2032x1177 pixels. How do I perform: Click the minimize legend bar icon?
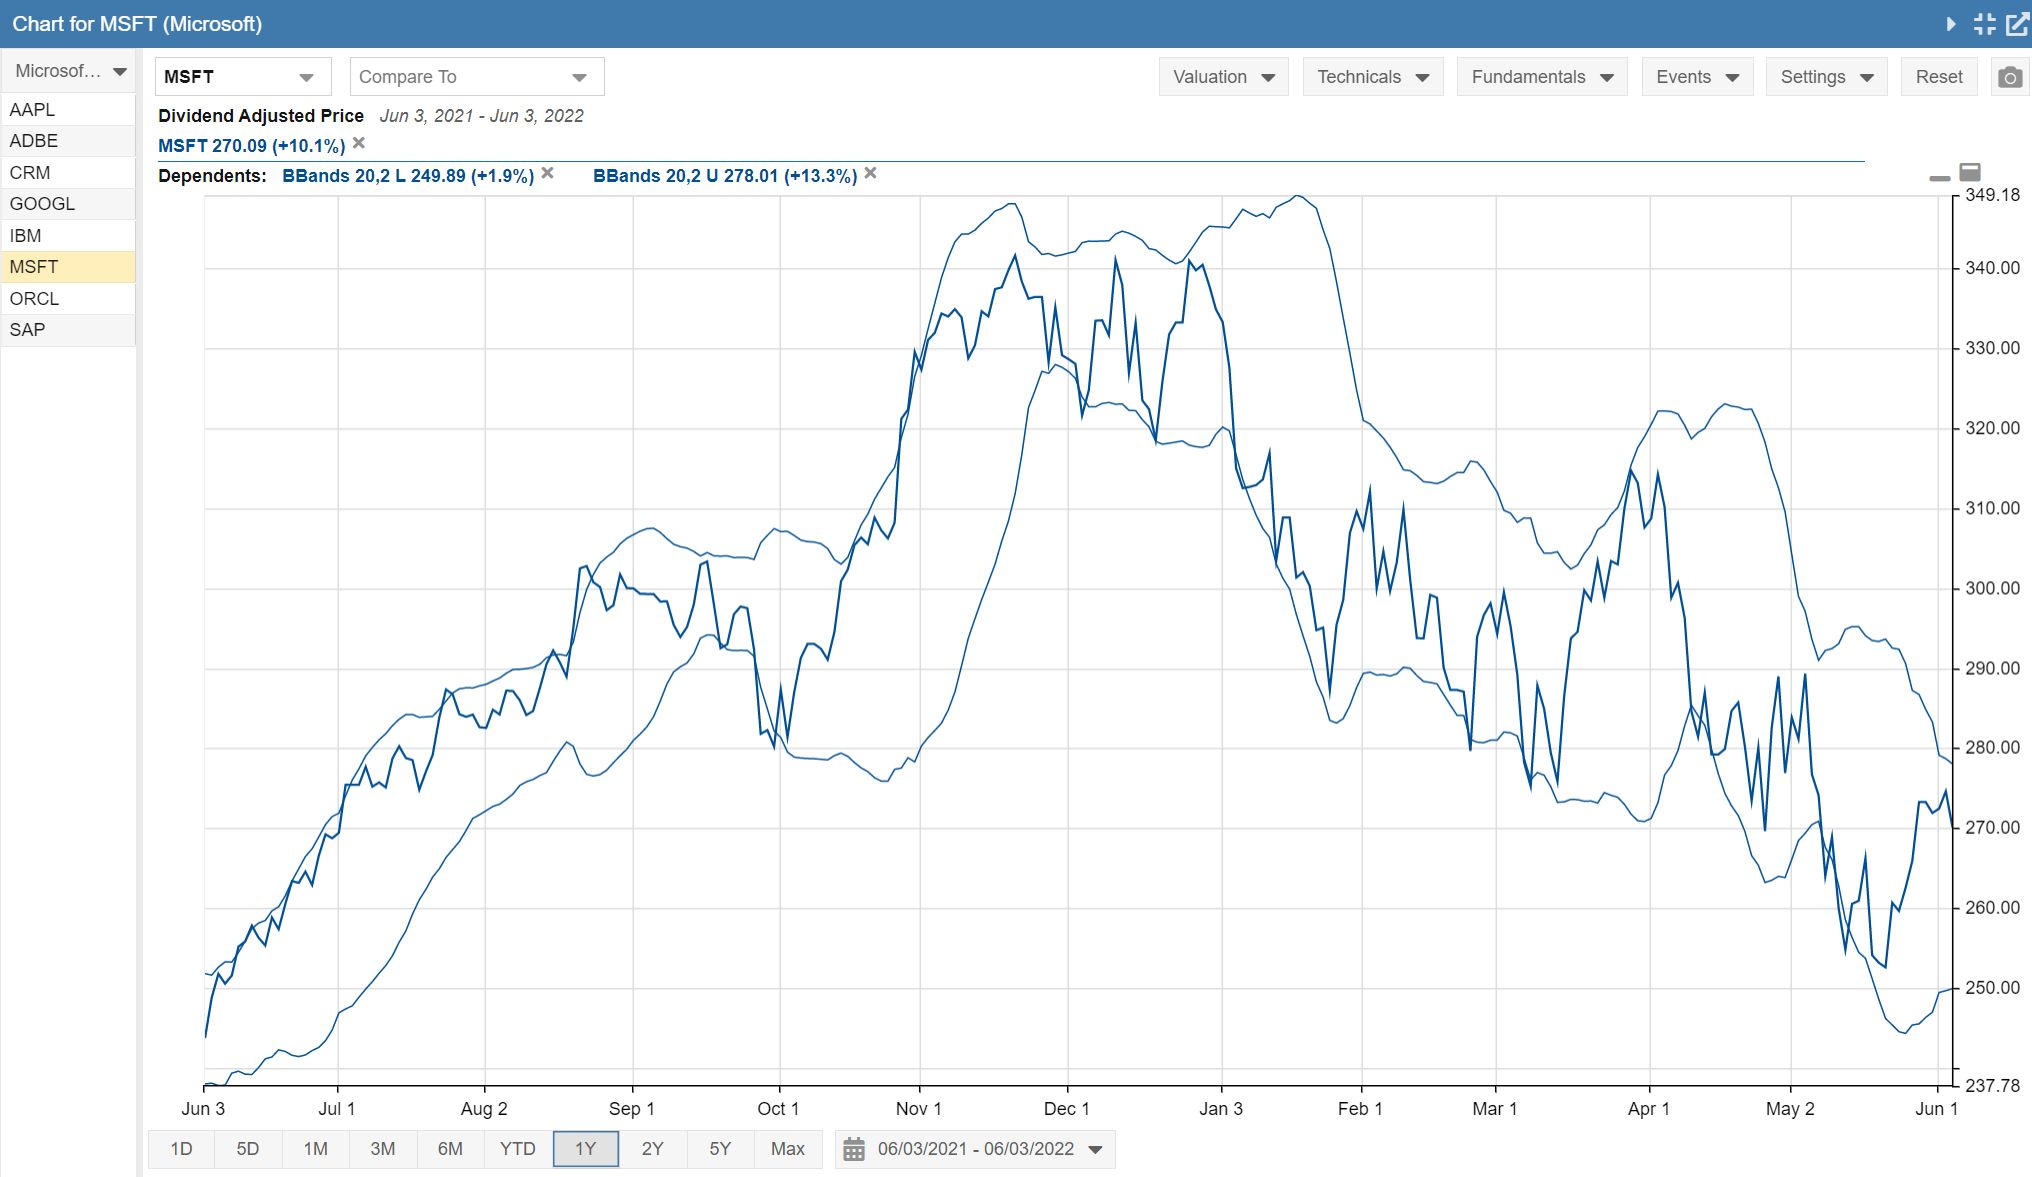pyautogui.click(x=1939, y=177)
